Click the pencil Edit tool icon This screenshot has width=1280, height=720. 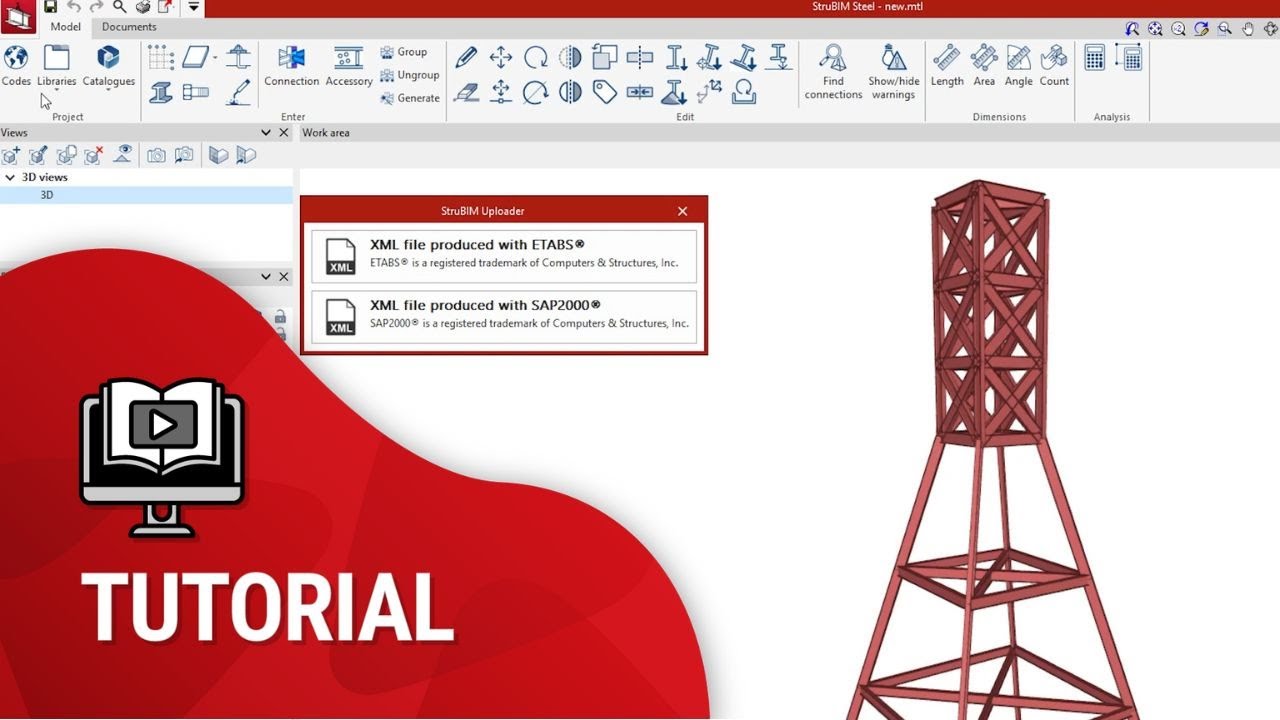point(466,57)
